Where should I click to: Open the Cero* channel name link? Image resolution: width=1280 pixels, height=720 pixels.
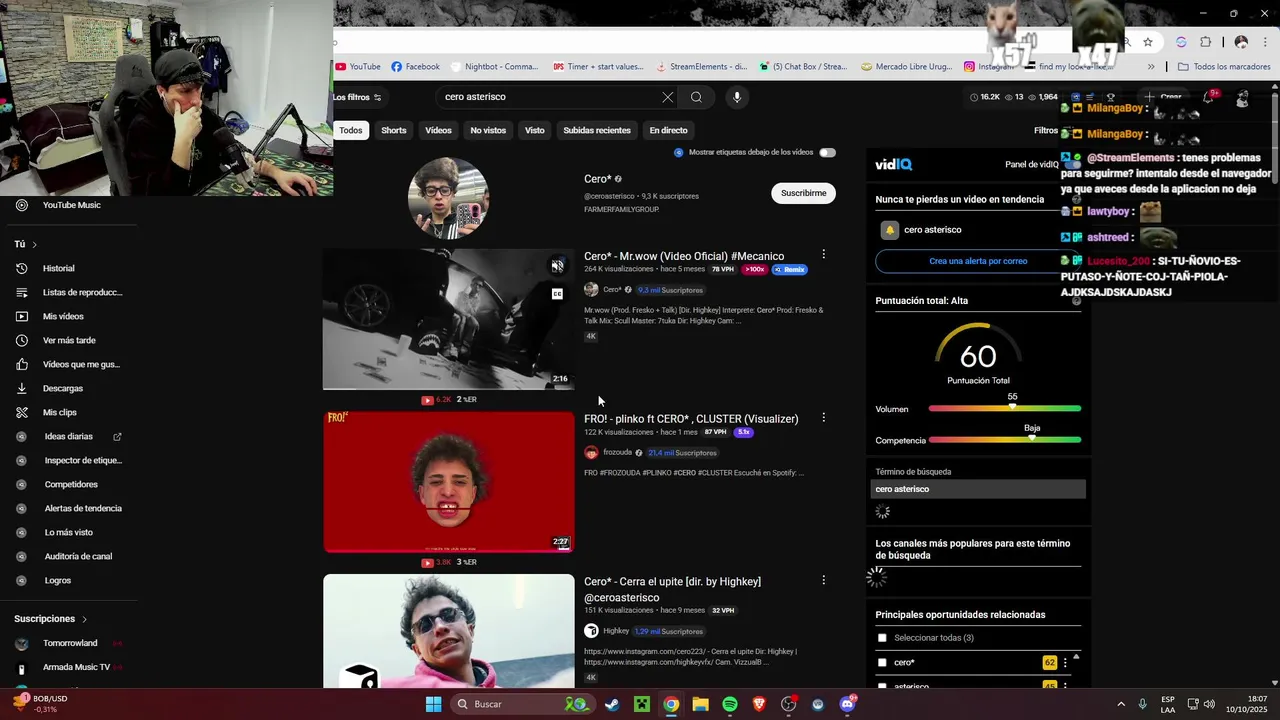598,179
